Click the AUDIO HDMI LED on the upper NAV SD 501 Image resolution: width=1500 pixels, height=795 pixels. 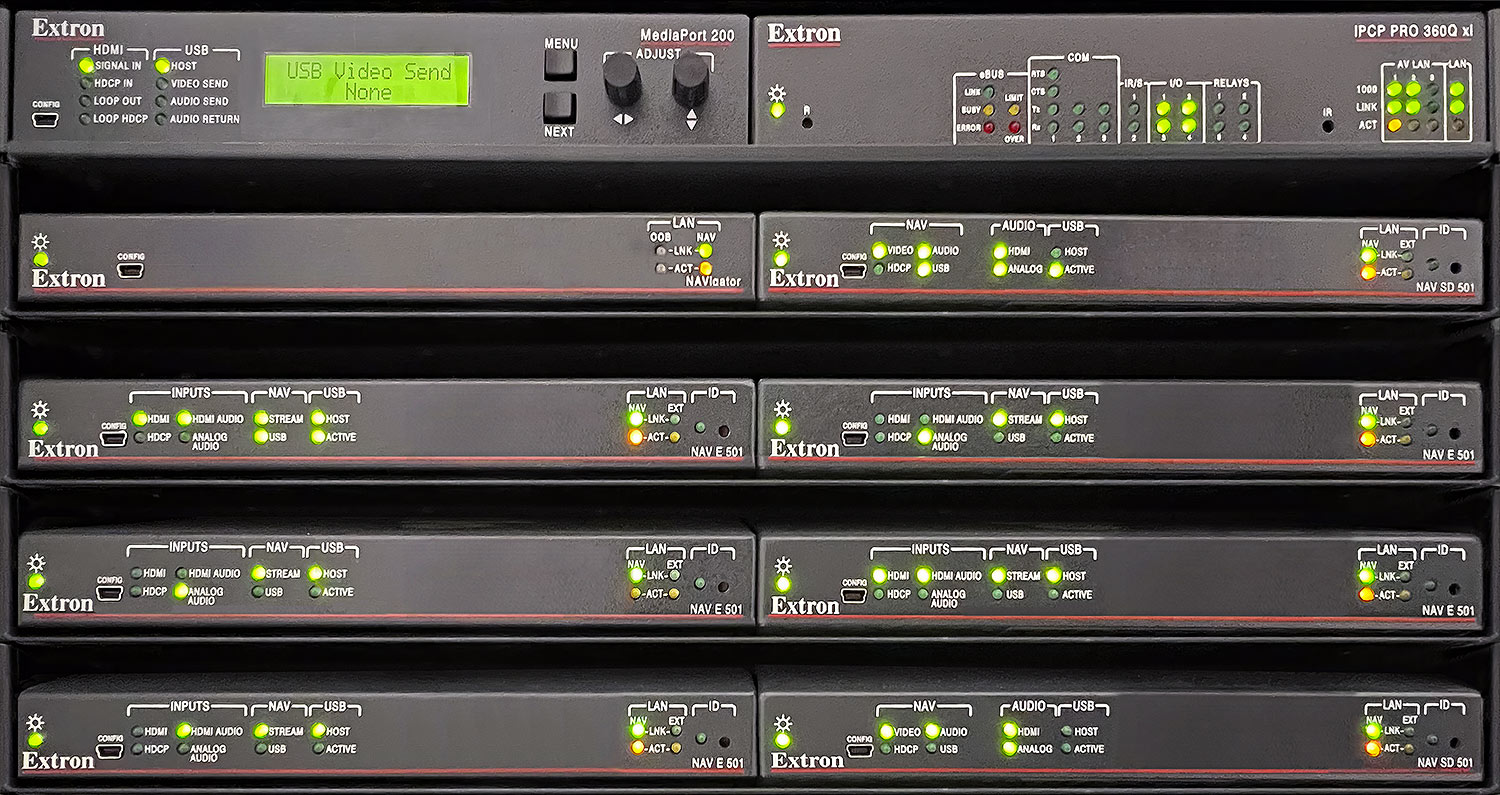coord(1000,251)
